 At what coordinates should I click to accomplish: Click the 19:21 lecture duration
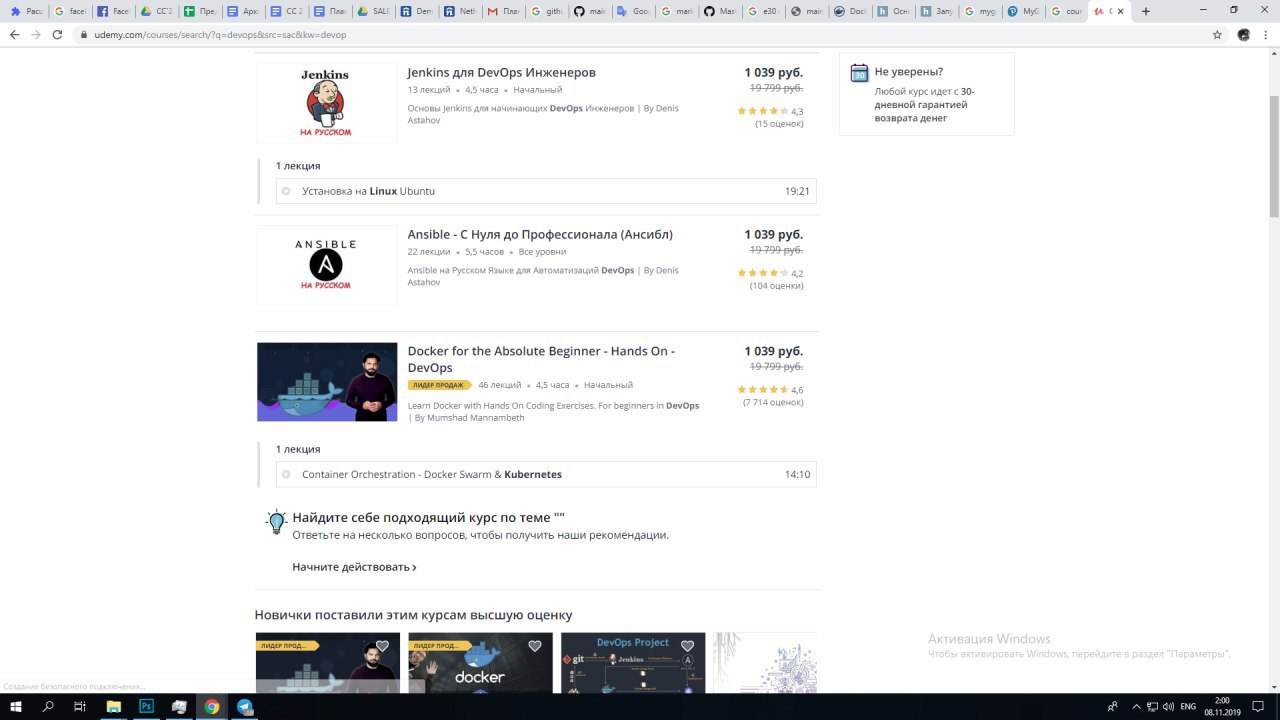797,191
